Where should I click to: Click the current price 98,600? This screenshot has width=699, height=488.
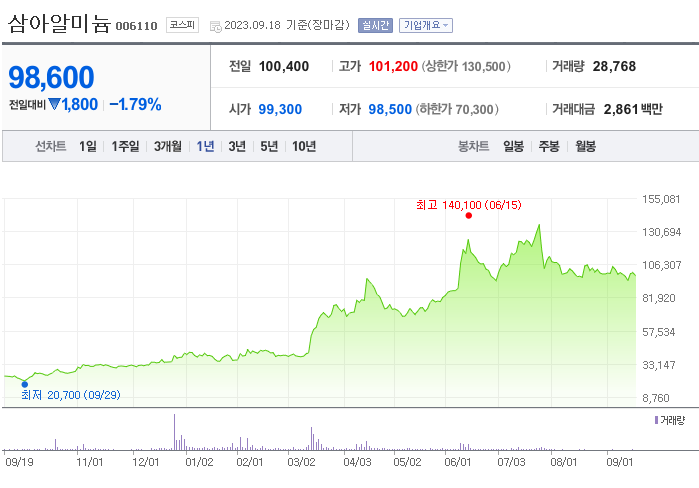pyautogui.click(x=51, y=78)
